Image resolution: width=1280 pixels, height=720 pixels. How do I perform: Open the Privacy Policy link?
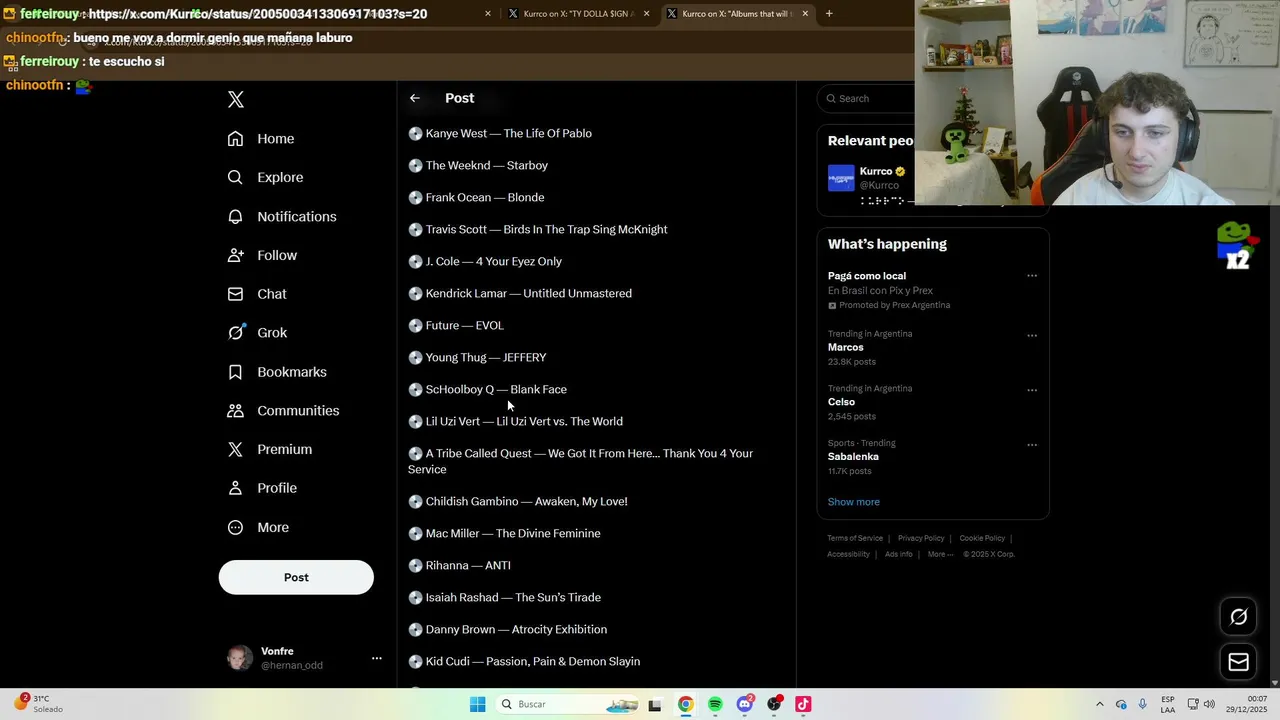click(921, 538)
